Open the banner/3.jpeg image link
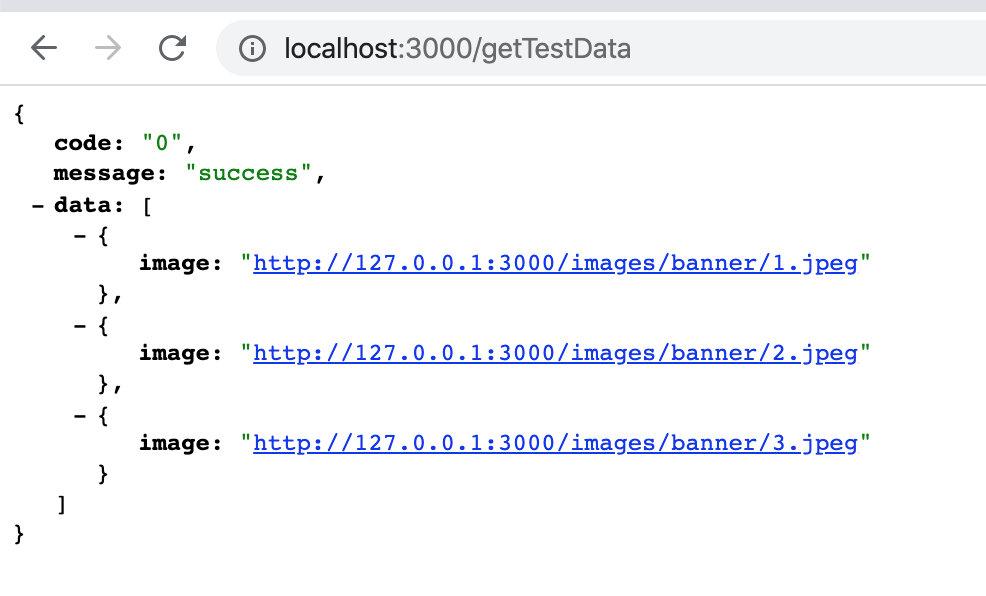 (555, 443)
